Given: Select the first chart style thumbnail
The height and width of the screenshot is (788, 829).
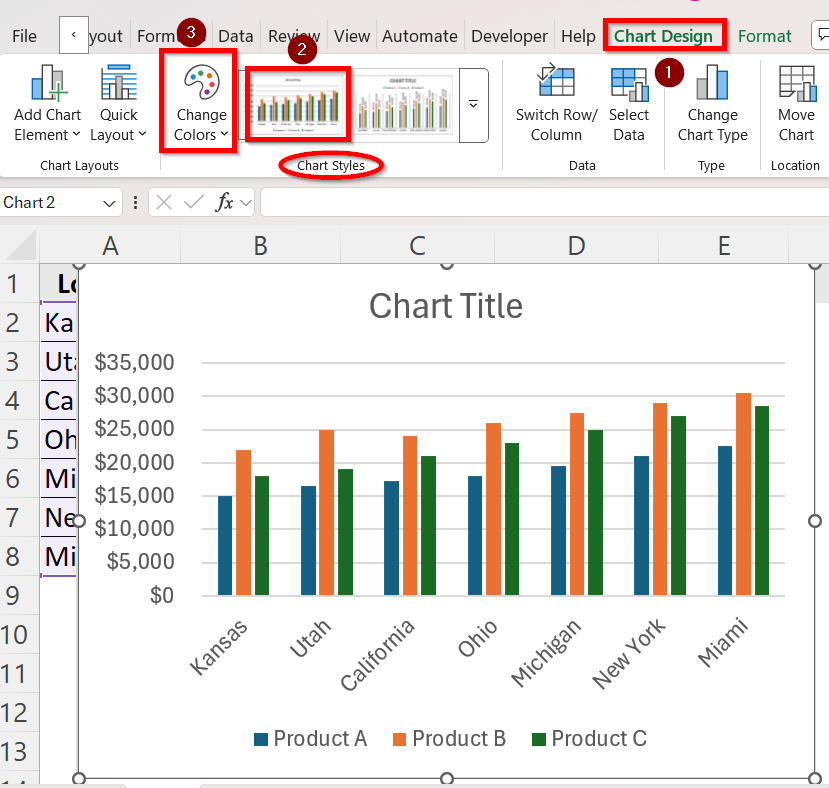Looking at the screenshot, I should point(298,104).
